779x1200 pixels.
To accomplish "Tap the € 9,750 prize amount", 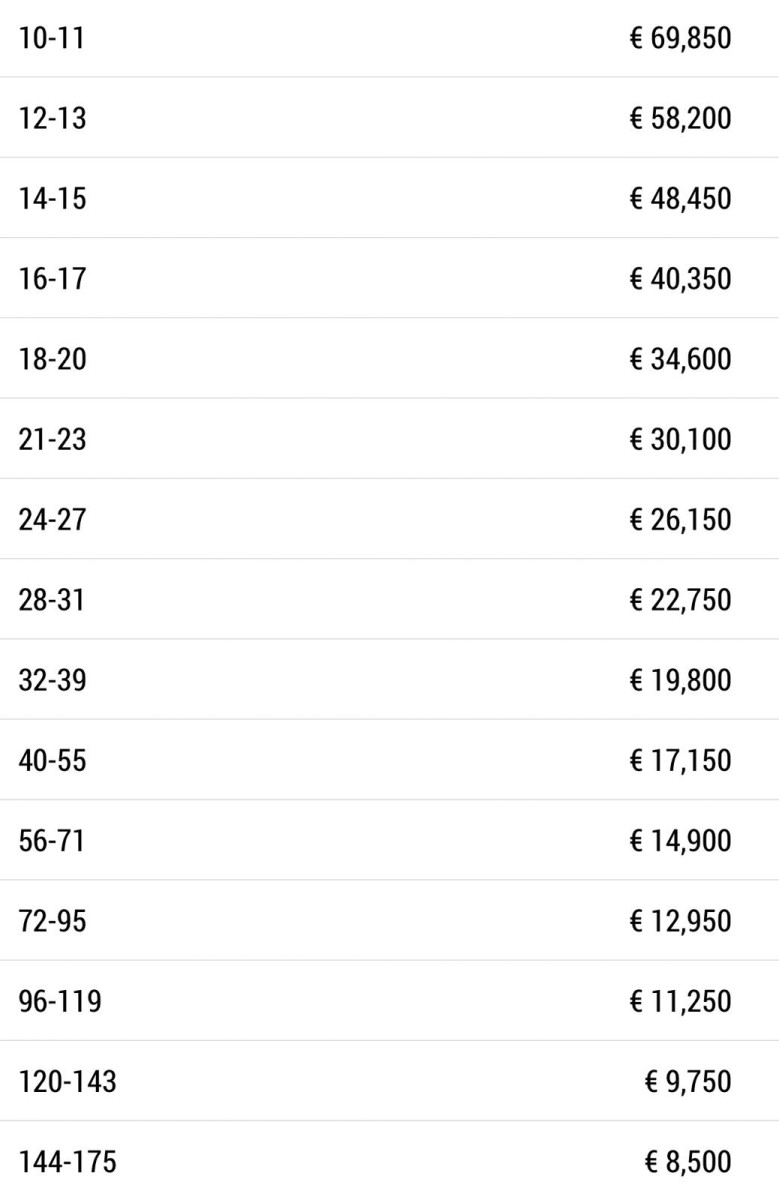I will click(x=688, y=1082).
